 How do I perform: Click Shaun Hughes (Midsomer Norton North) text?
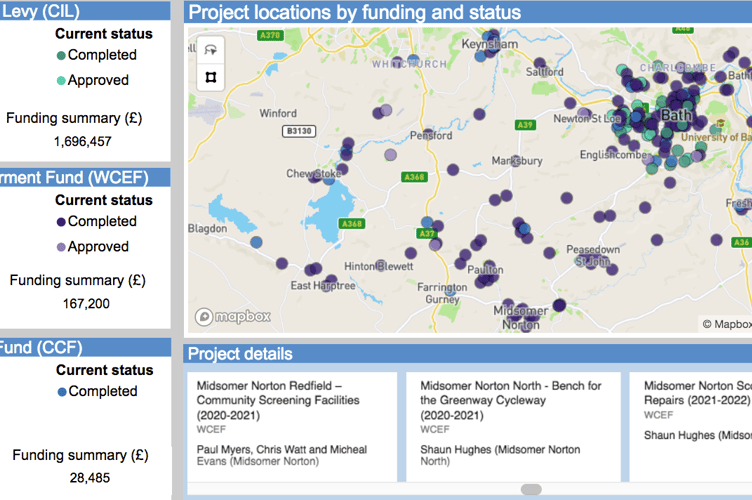click(x=500, y=455)
